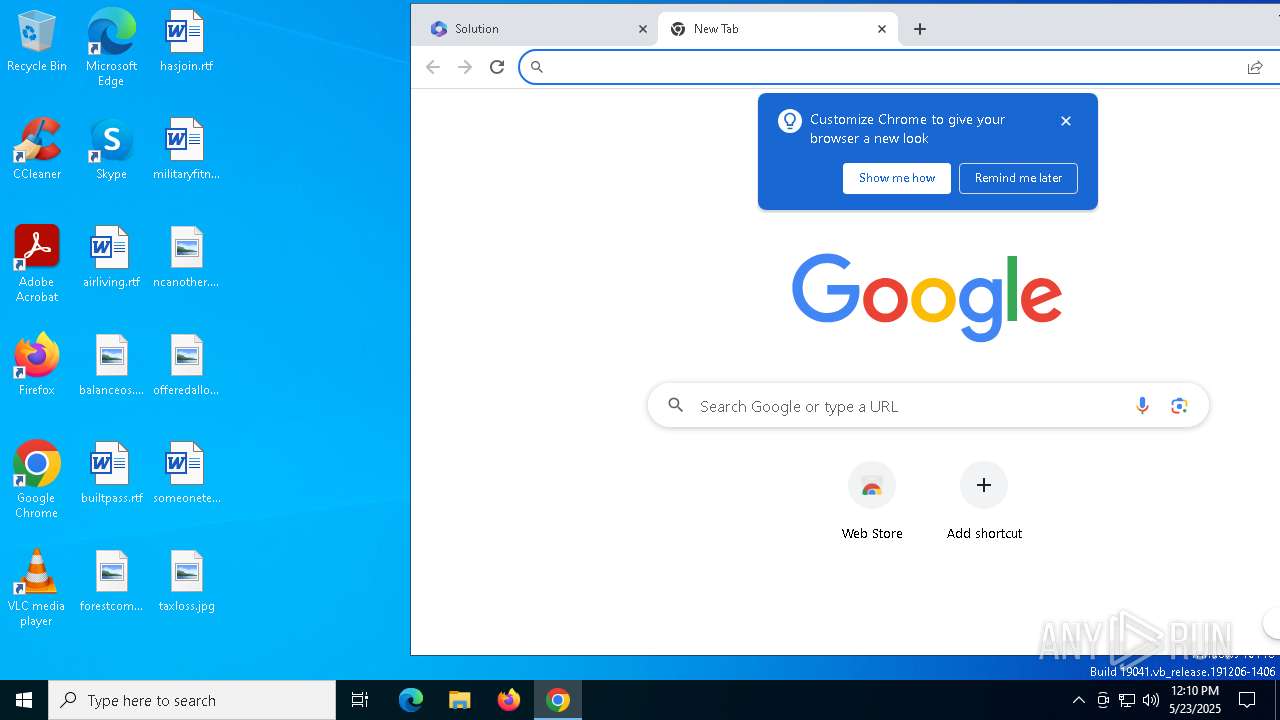Close the Solution tab

click(643, 29)
